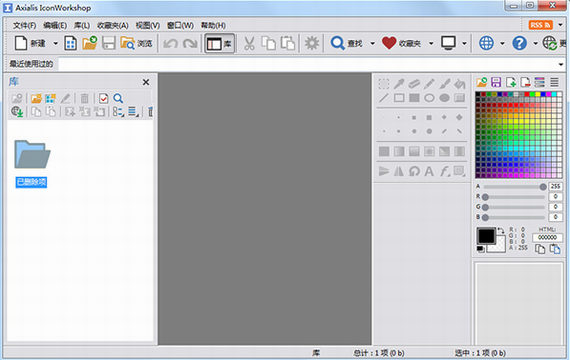The width and height of the screenshot is (570, 360).
Task: Click the black foreground color swatch
Action: coord(486,236)
